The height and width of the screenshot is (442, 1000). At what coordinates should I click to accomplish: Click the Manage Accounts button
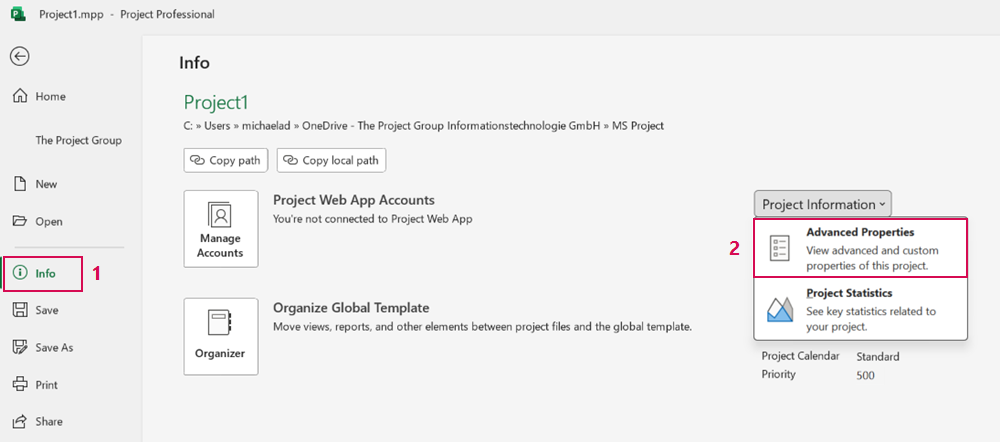221,229
